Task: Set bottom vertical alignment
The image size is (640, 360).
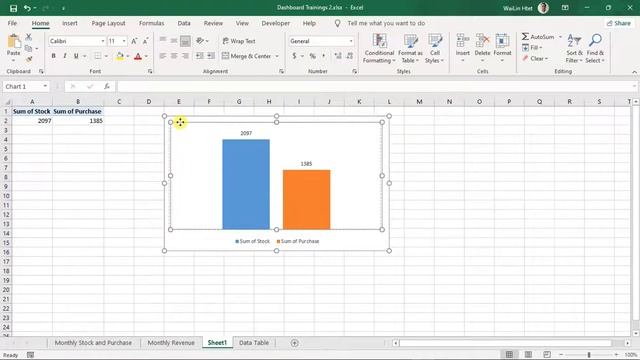Action: point(185,41)
